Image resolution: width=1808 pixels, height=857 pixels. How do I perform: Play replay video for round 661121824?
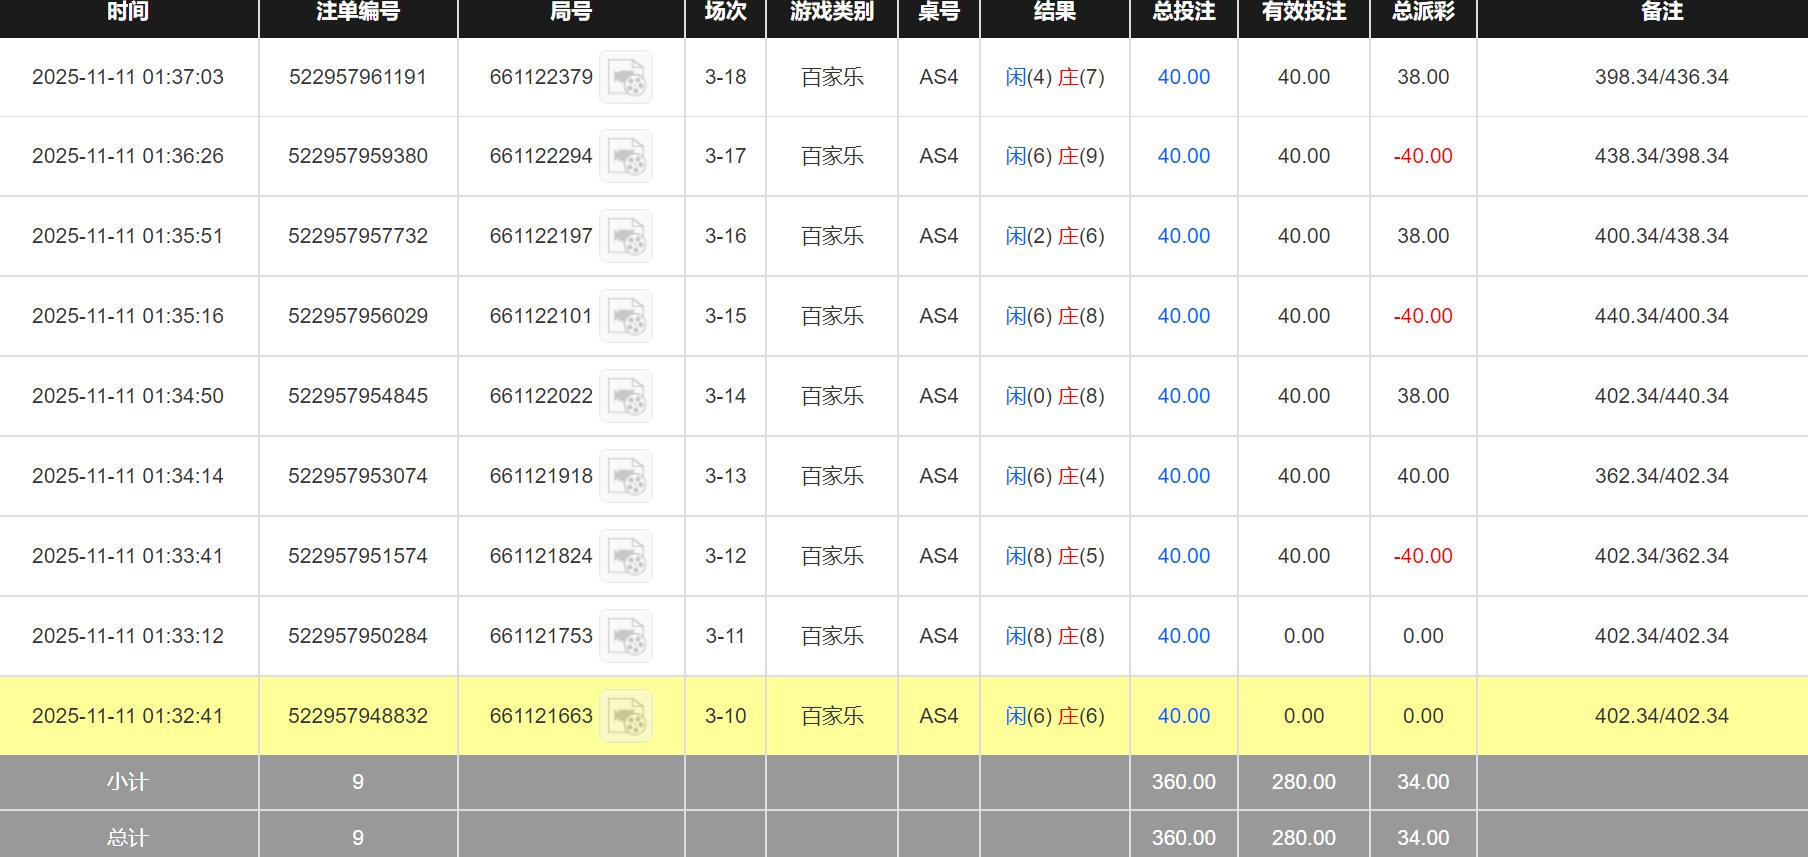(626, 557)
